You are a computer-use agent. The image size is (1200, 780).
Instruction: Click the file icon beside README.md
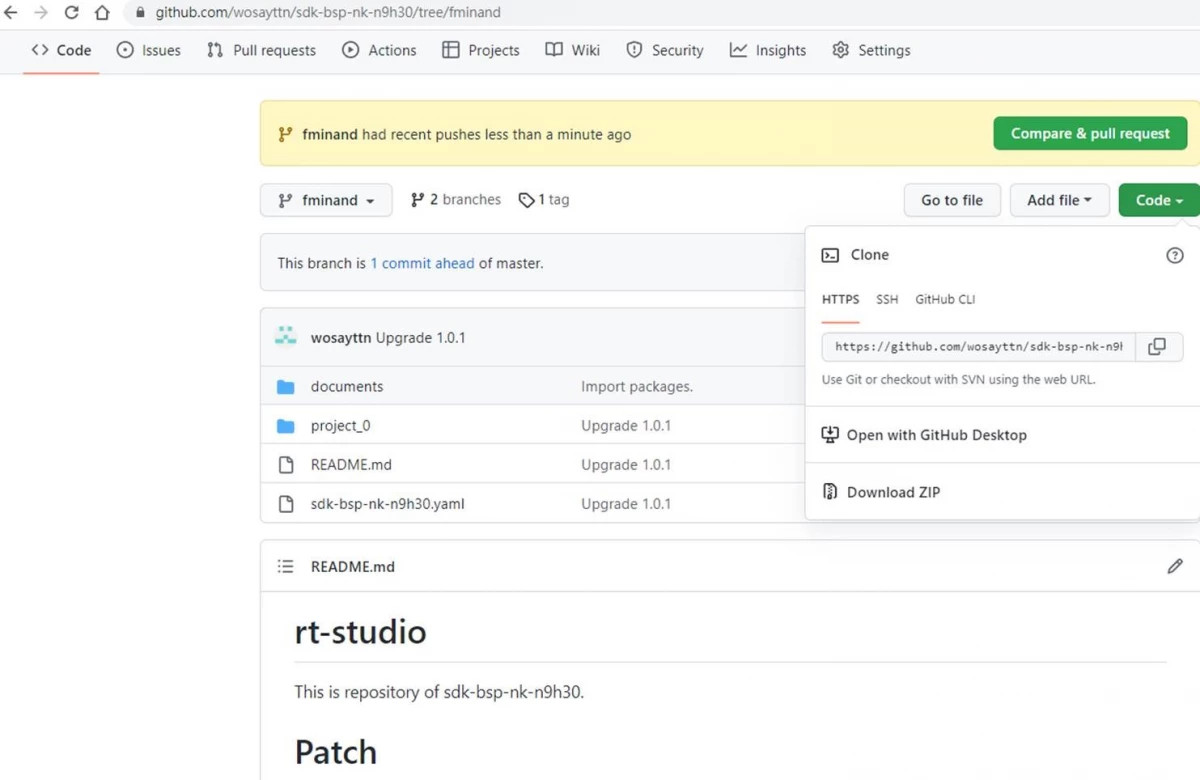point(286,464)
